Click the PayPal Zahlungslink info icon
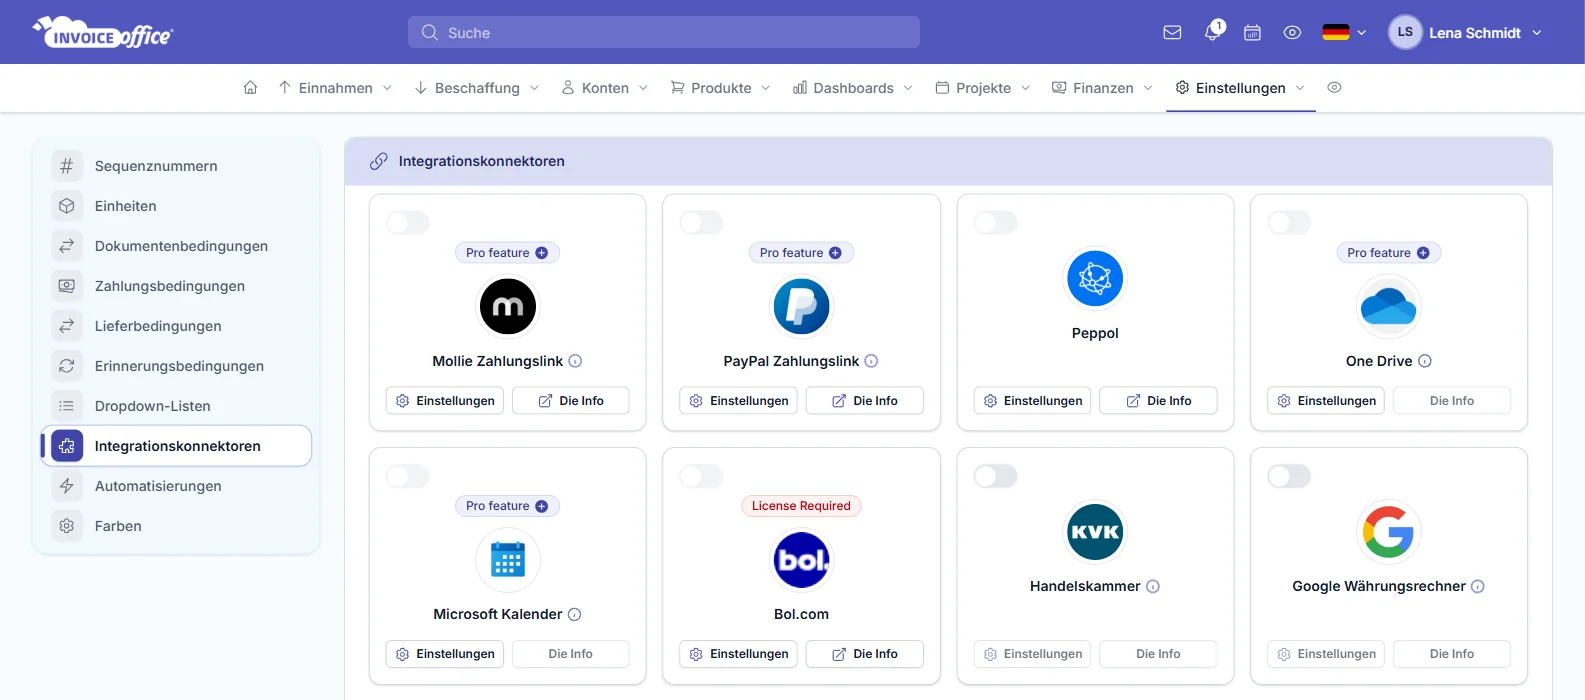Screen dimensions: 1585x700 (871, 361)
